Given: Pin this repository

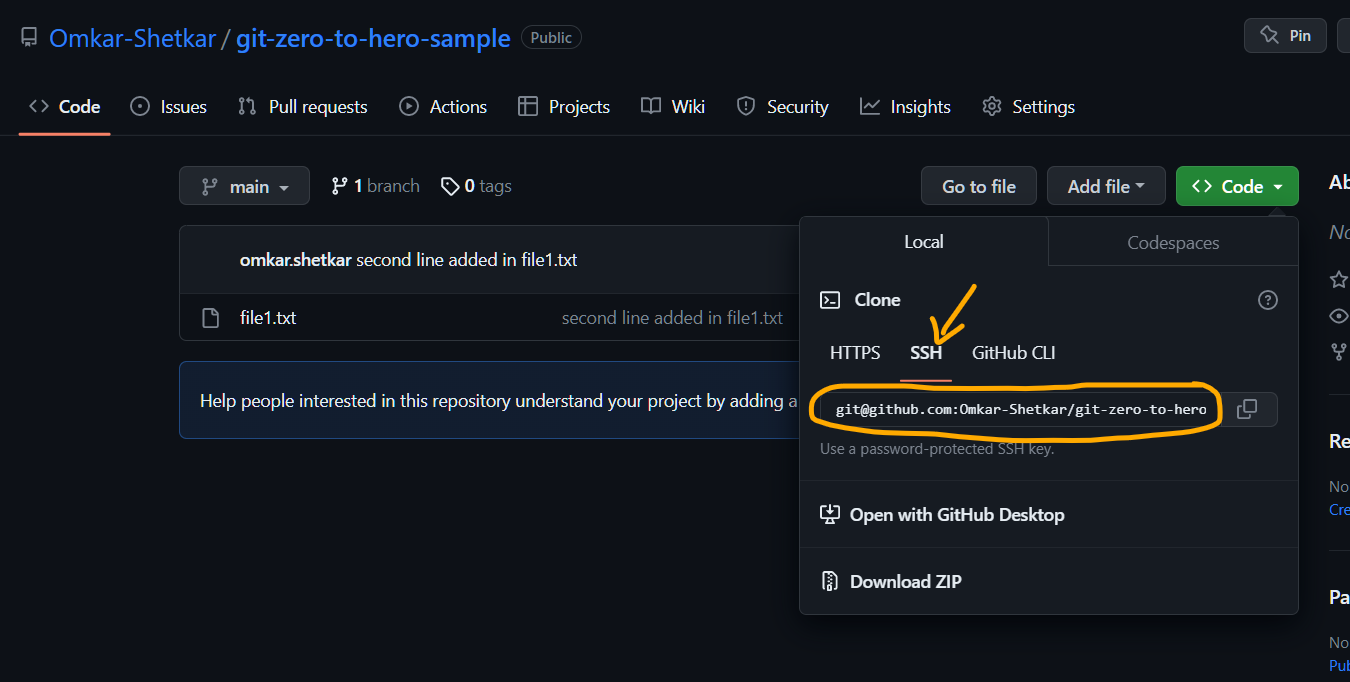Looking at the screenshot, I should (x=1285, y=36).
